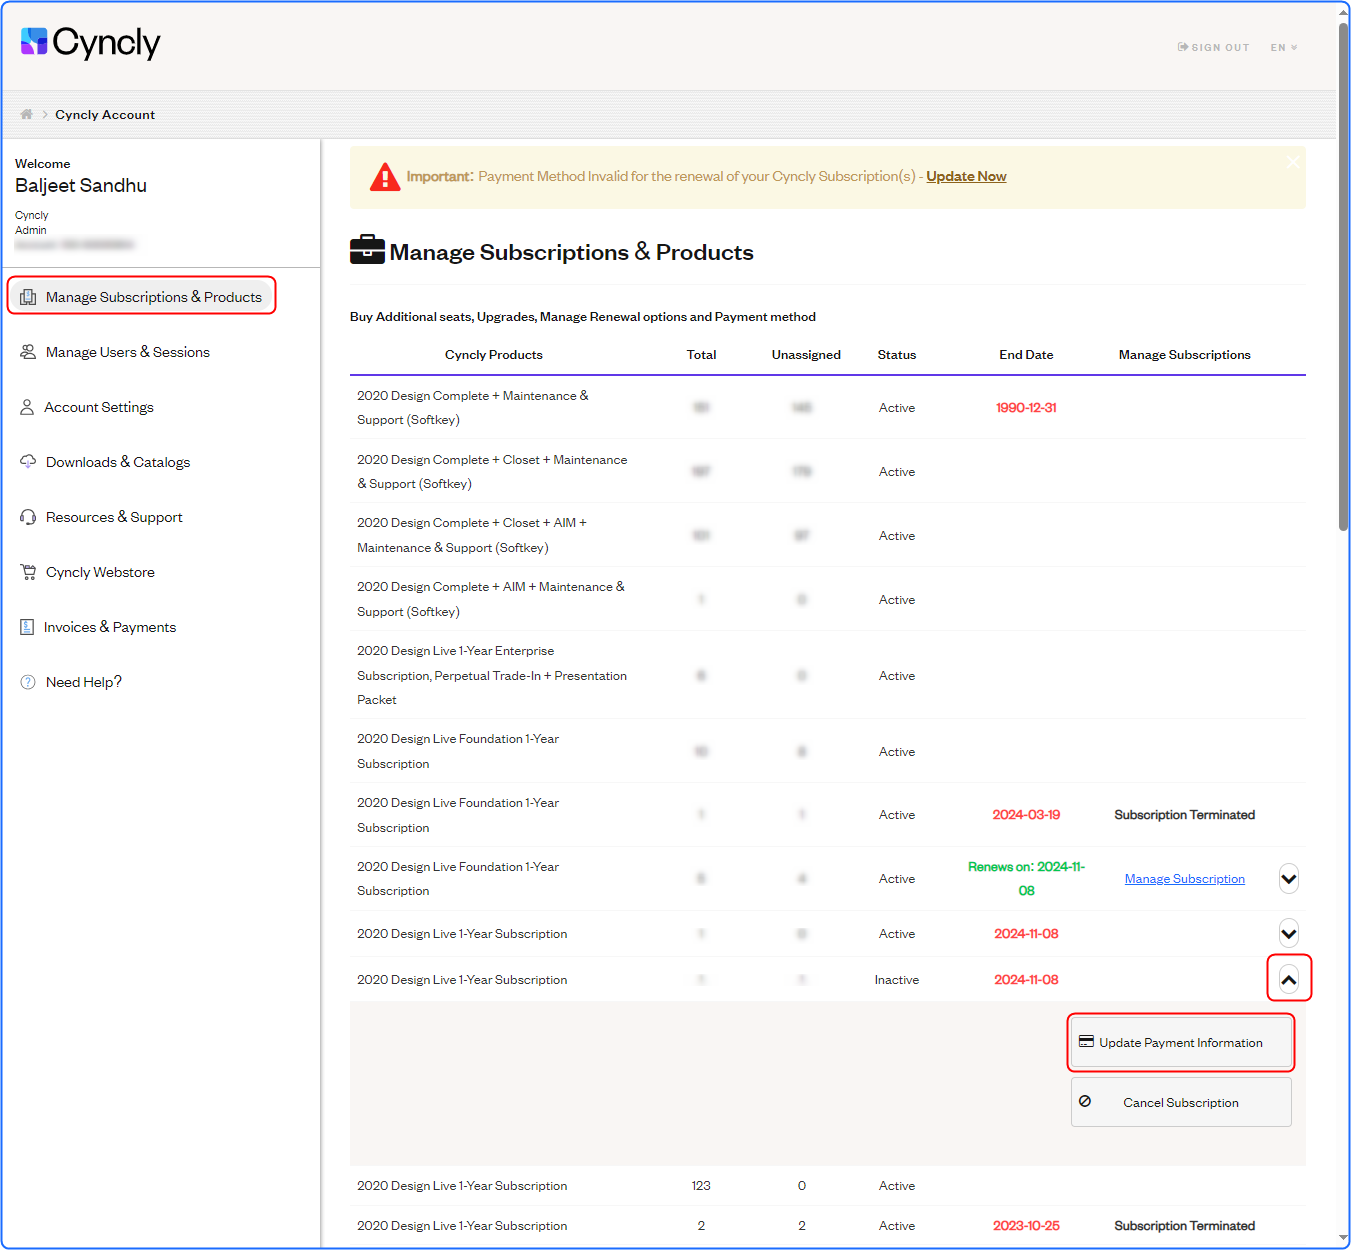Click the Status column header
The image size is (1351, 1250).
897,355
